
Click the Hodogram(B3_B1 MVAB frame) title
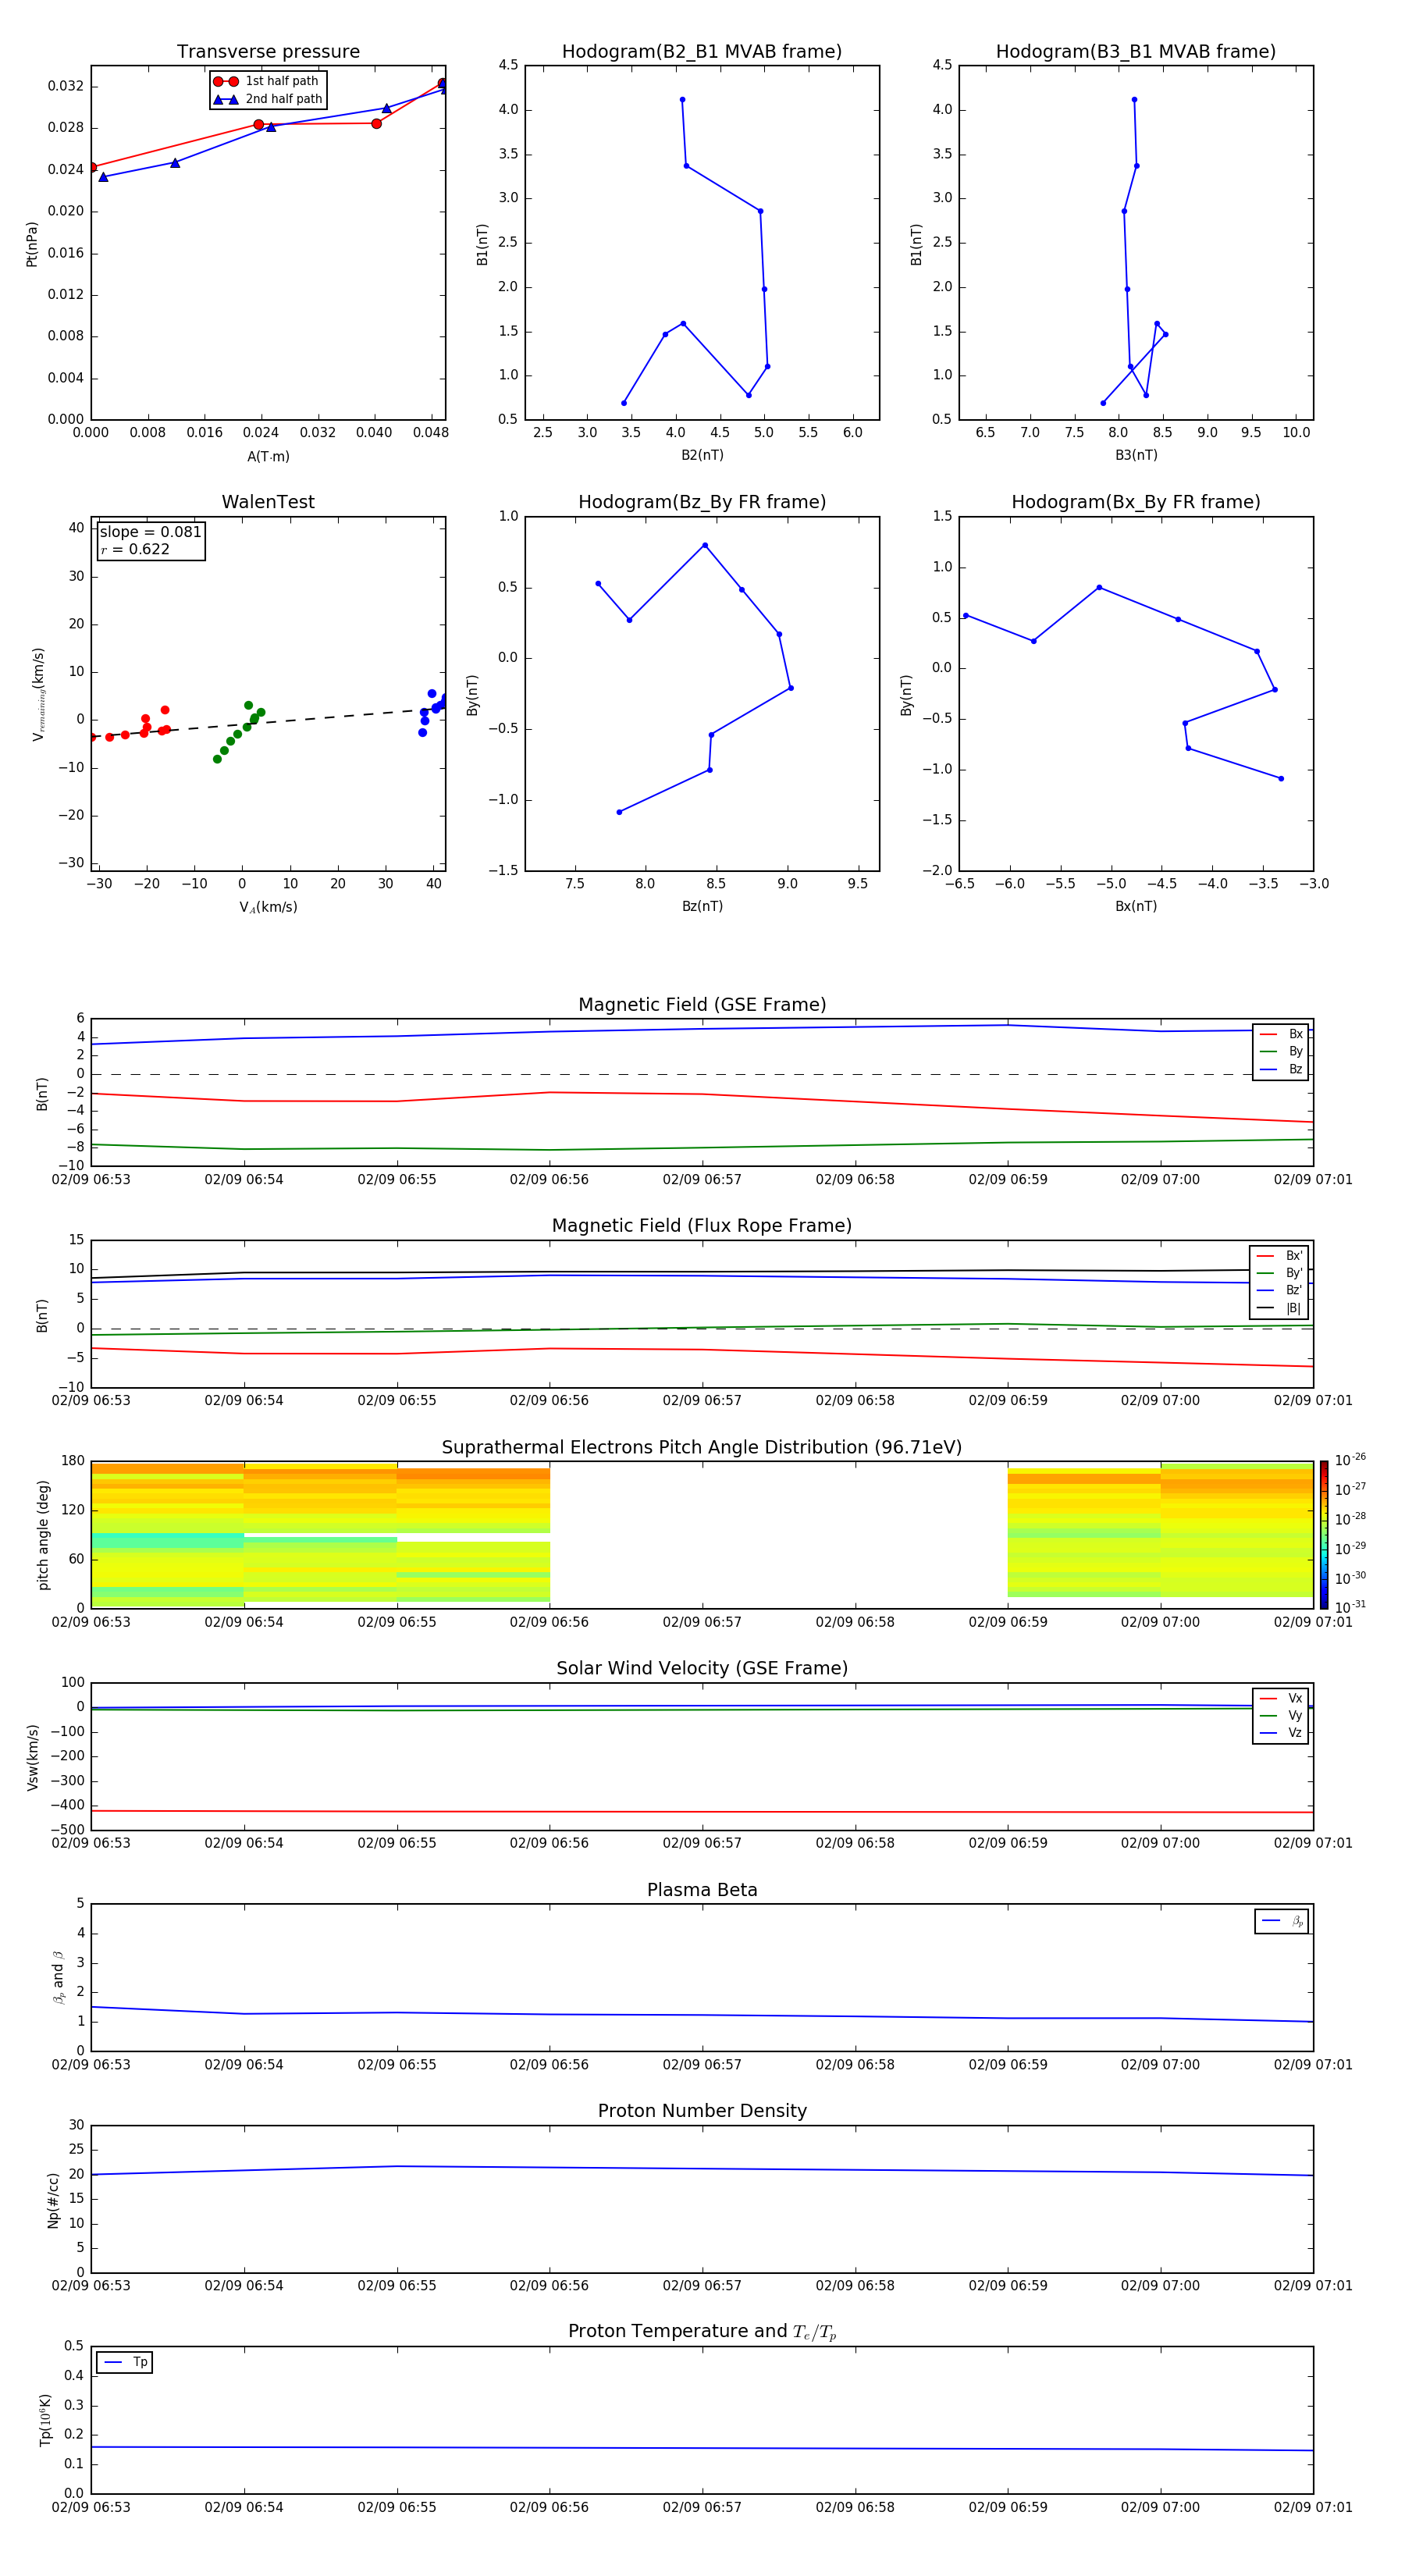pyautogui.click(x=1136, y=52)
